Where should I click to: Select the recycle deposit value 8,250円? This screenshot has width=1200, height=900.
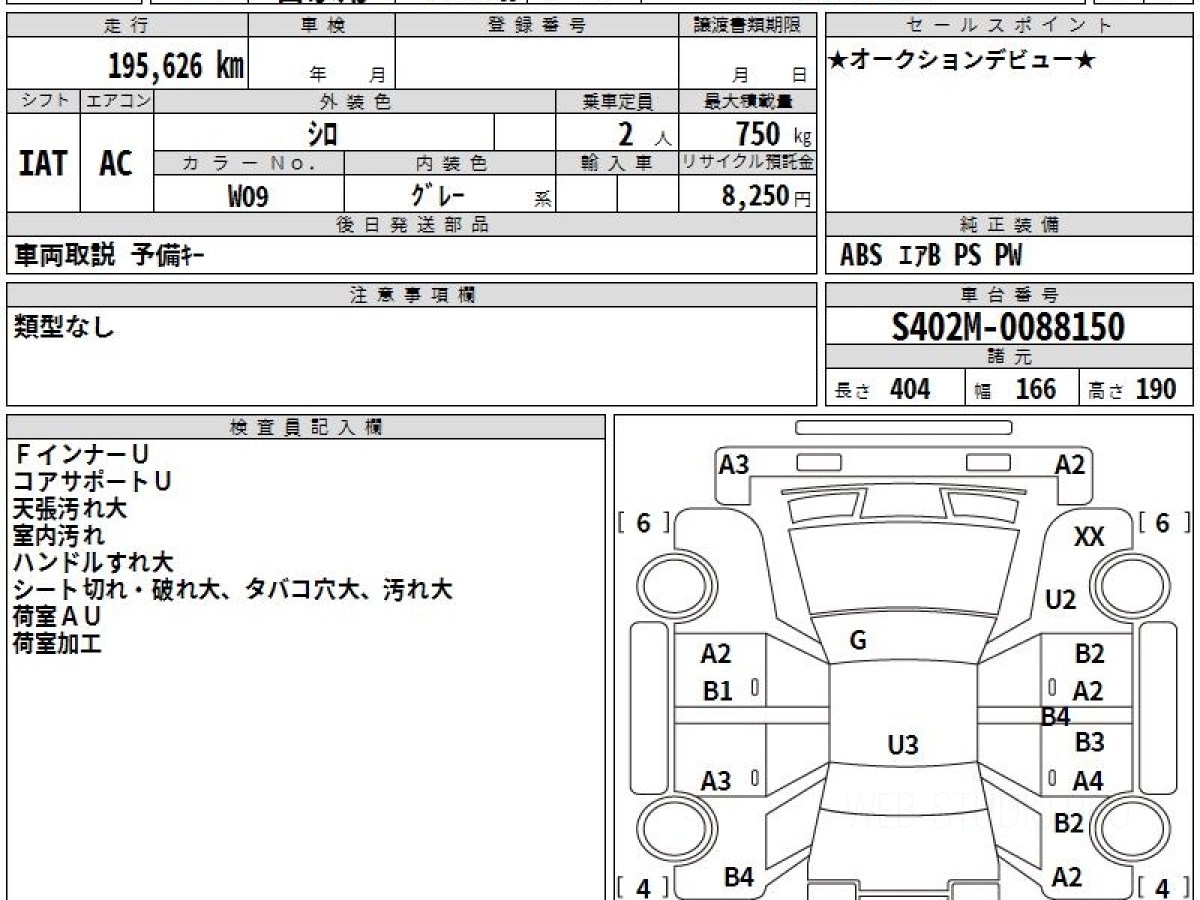766,196
